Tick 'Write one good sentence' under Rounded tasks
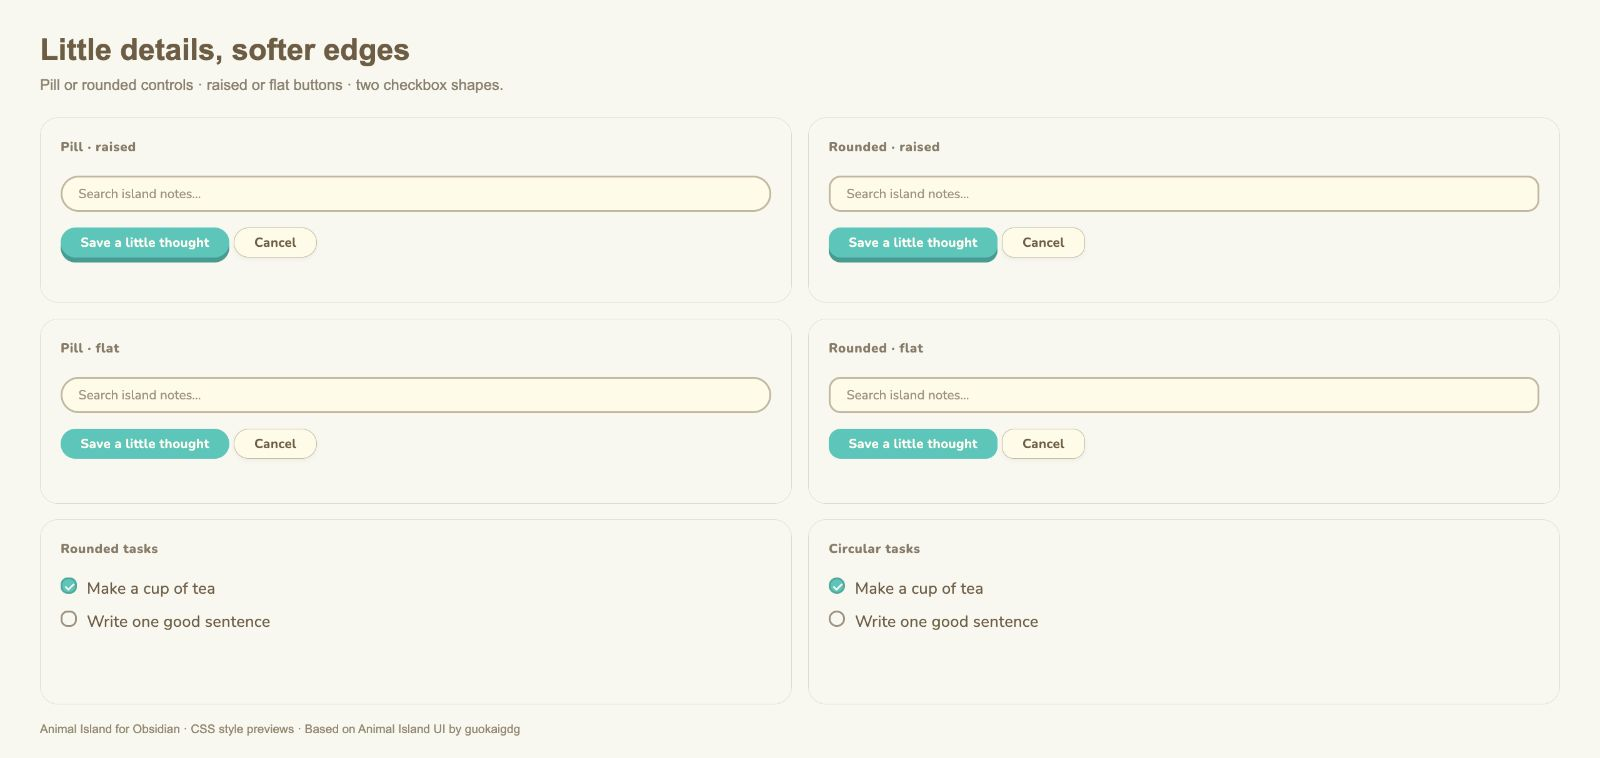 69,619
